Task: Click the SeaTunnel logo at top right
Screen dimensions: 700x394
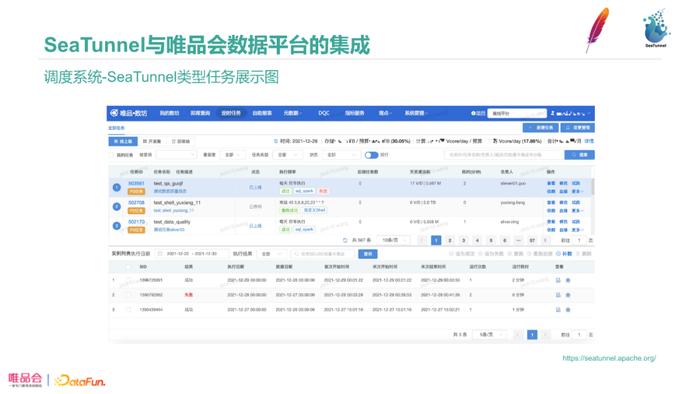Action: [655, 28]
